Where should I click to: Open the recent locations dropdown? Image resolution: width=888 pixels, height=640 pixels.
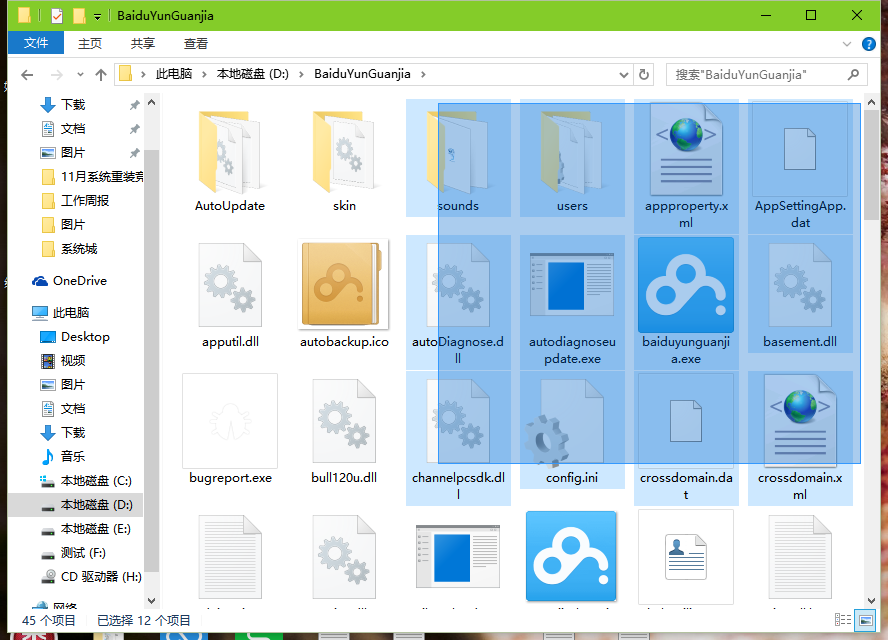coord(80,74)
